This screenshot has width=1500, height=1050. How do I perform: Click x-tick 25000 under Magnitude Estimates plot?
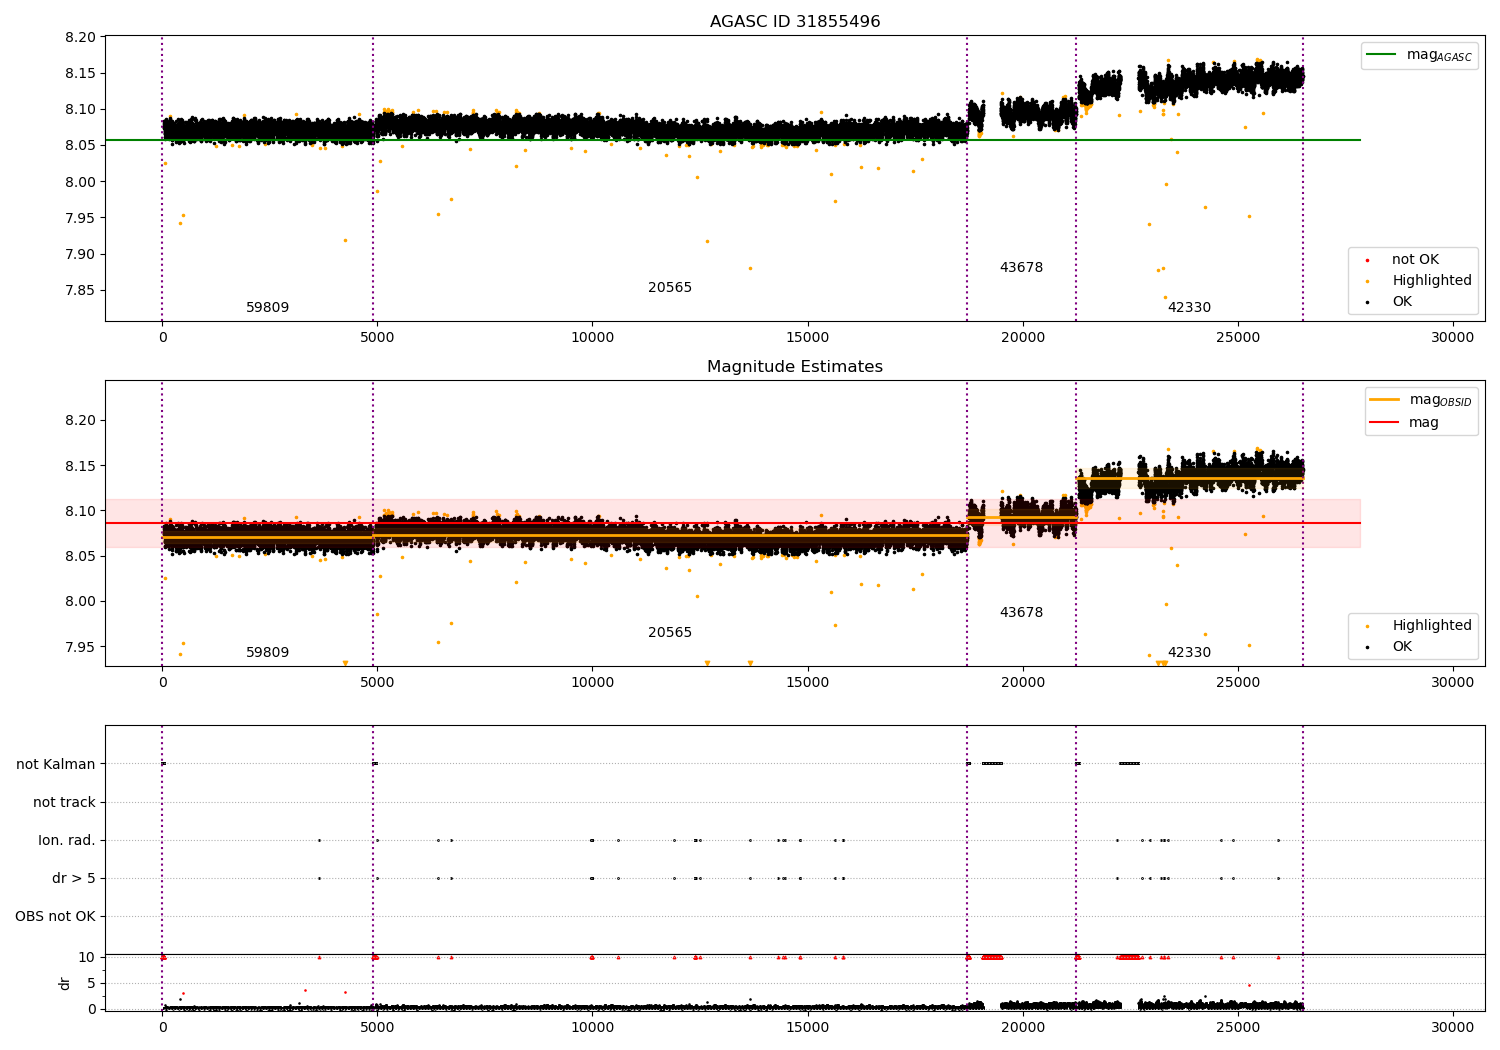1238,683
